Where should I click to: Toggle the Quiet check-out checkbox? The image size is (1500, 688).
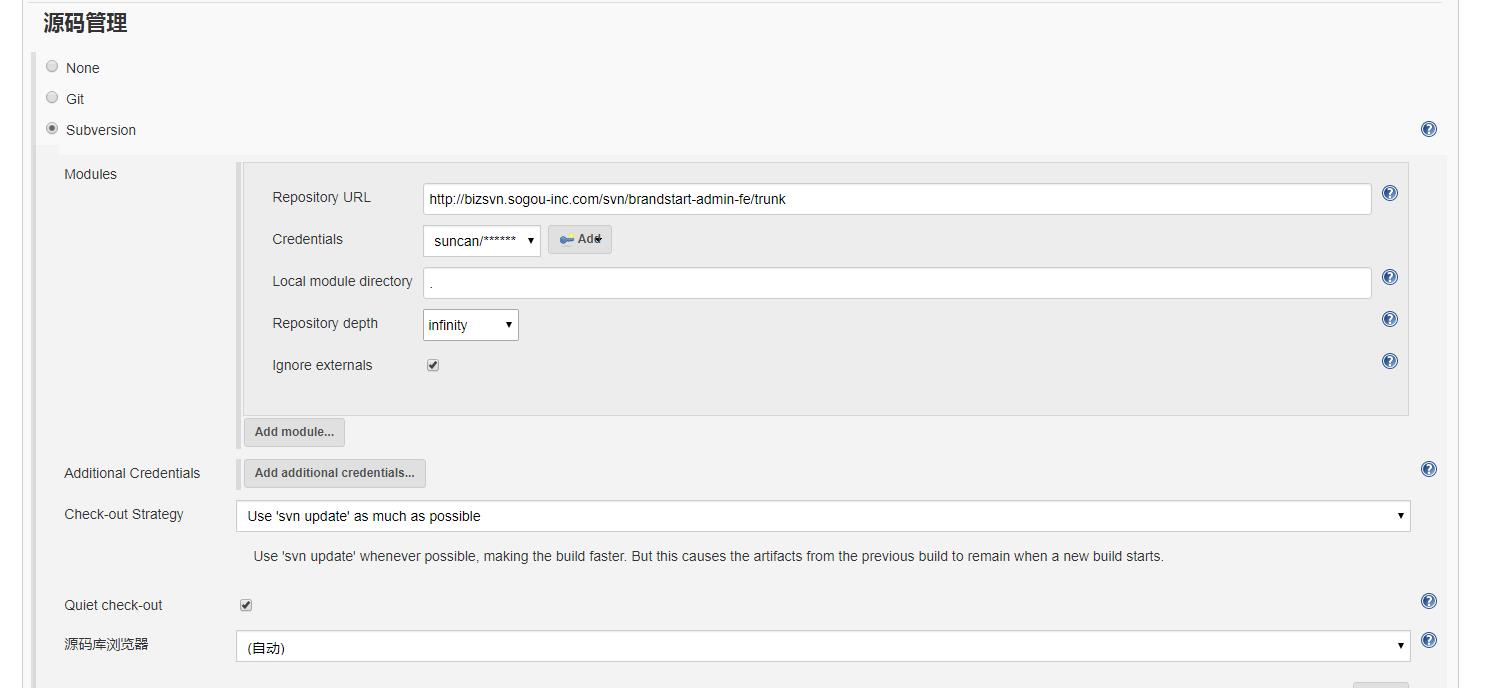click(x=246, y=605)
